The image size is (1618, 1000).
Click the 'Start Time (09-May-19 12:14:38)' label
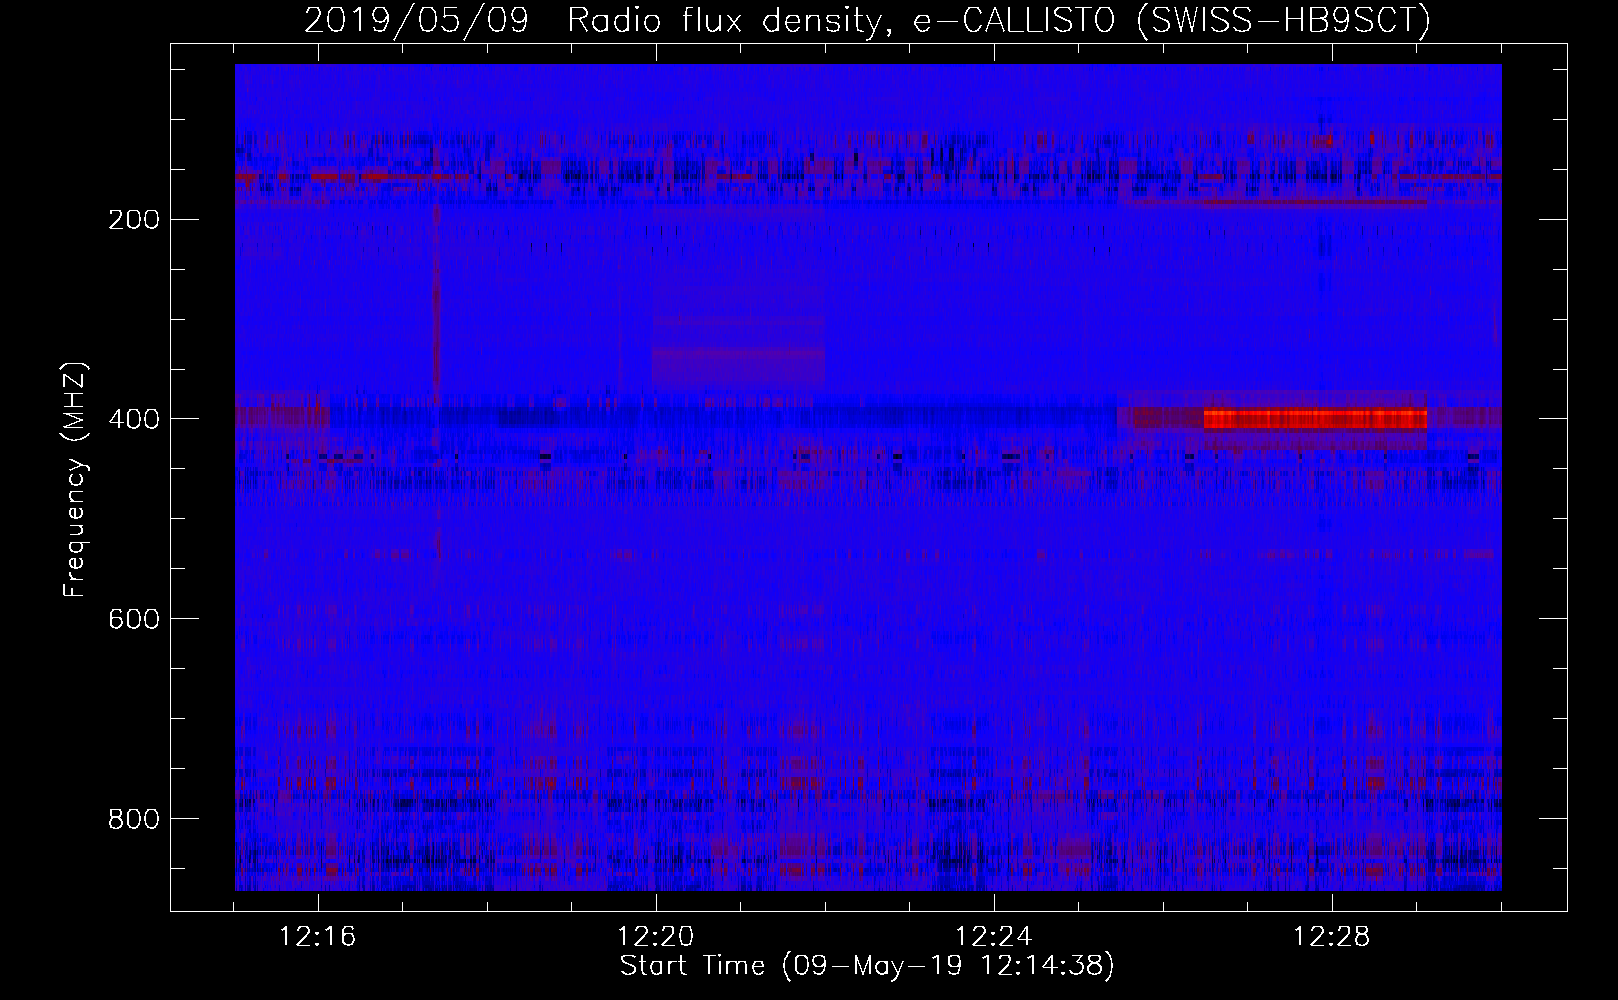click(867, 966)
